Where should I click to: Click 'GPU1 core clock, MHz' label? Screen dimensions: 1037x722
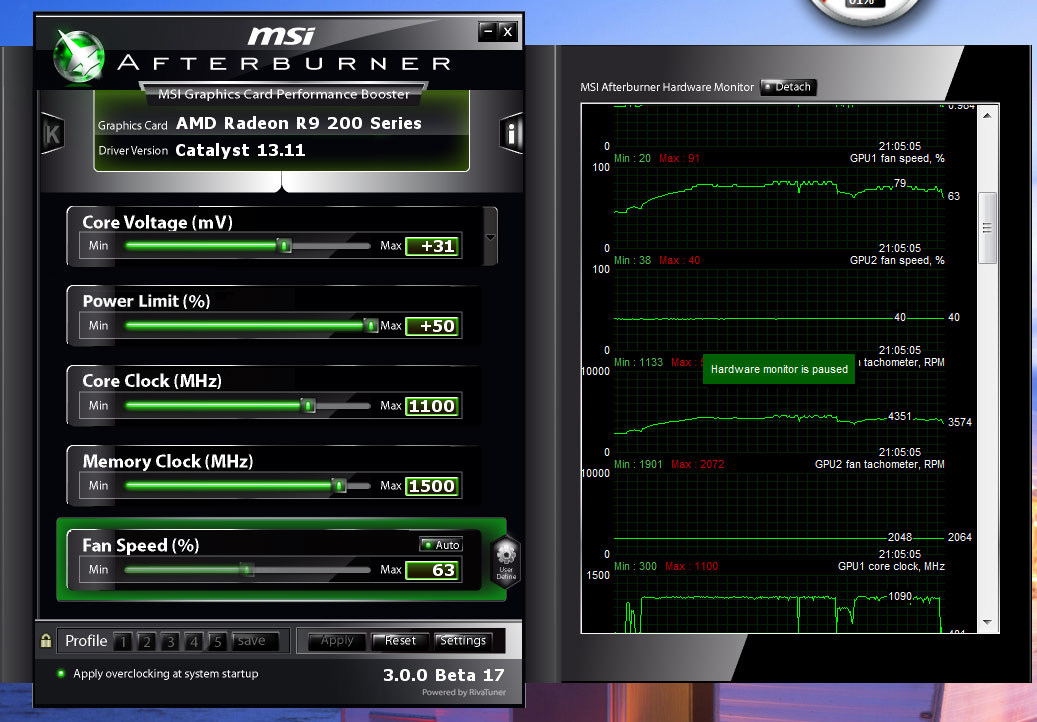tap(891, 566)
